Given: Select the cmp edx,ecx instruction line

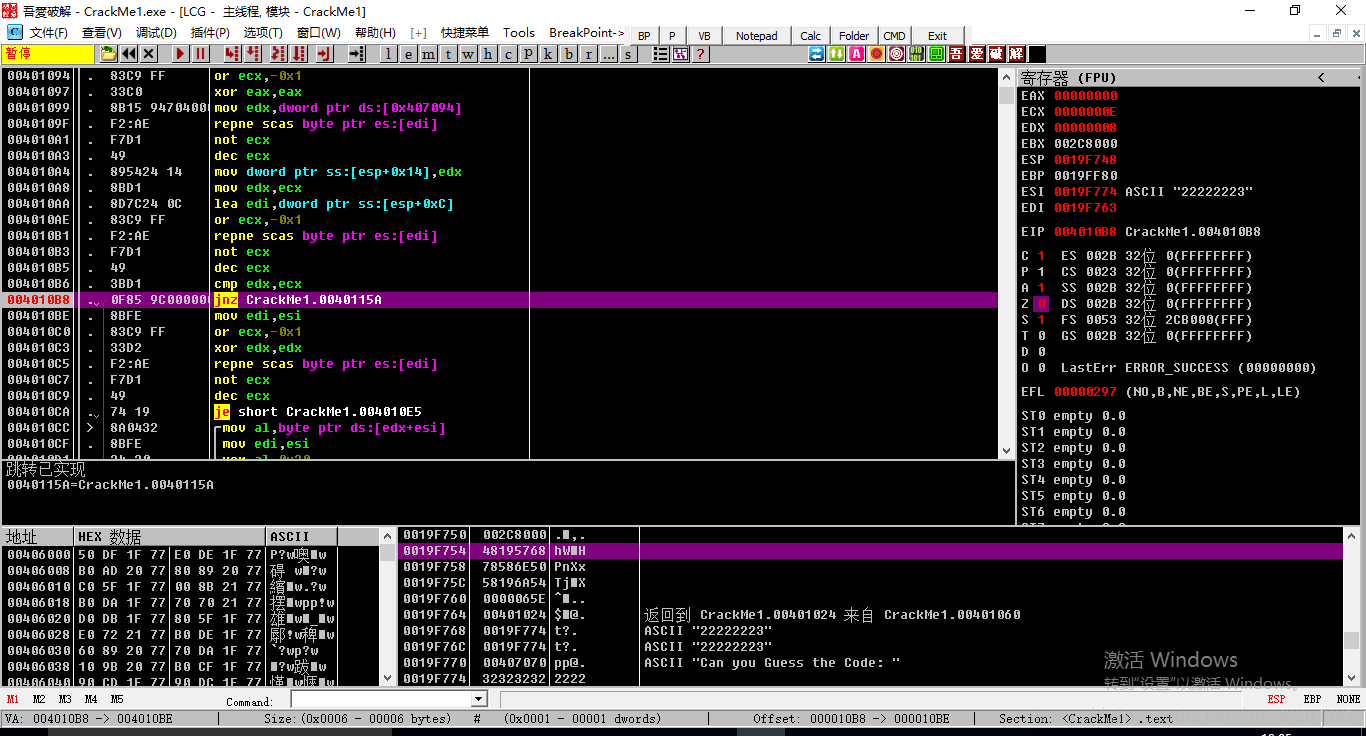Looking at the screenshot, I should (x=500, y=284).
